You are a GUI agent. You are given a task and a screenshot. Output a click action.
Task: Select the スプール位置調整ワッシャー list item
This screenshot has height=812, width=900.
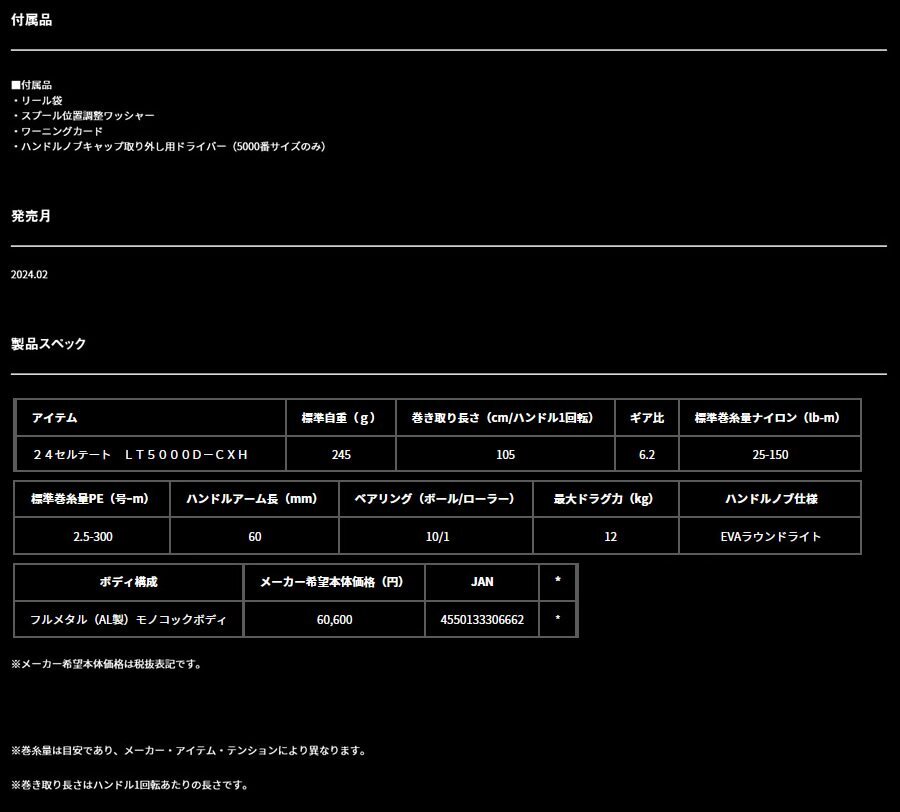(x=84, y=115)
